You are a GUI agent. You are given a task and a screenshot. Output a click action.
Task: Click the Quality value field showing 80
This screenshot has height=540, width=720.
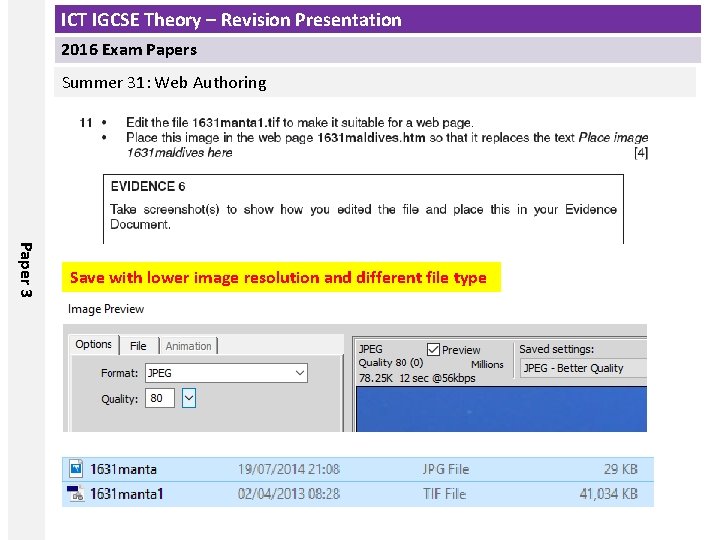(x=160, y=398)
